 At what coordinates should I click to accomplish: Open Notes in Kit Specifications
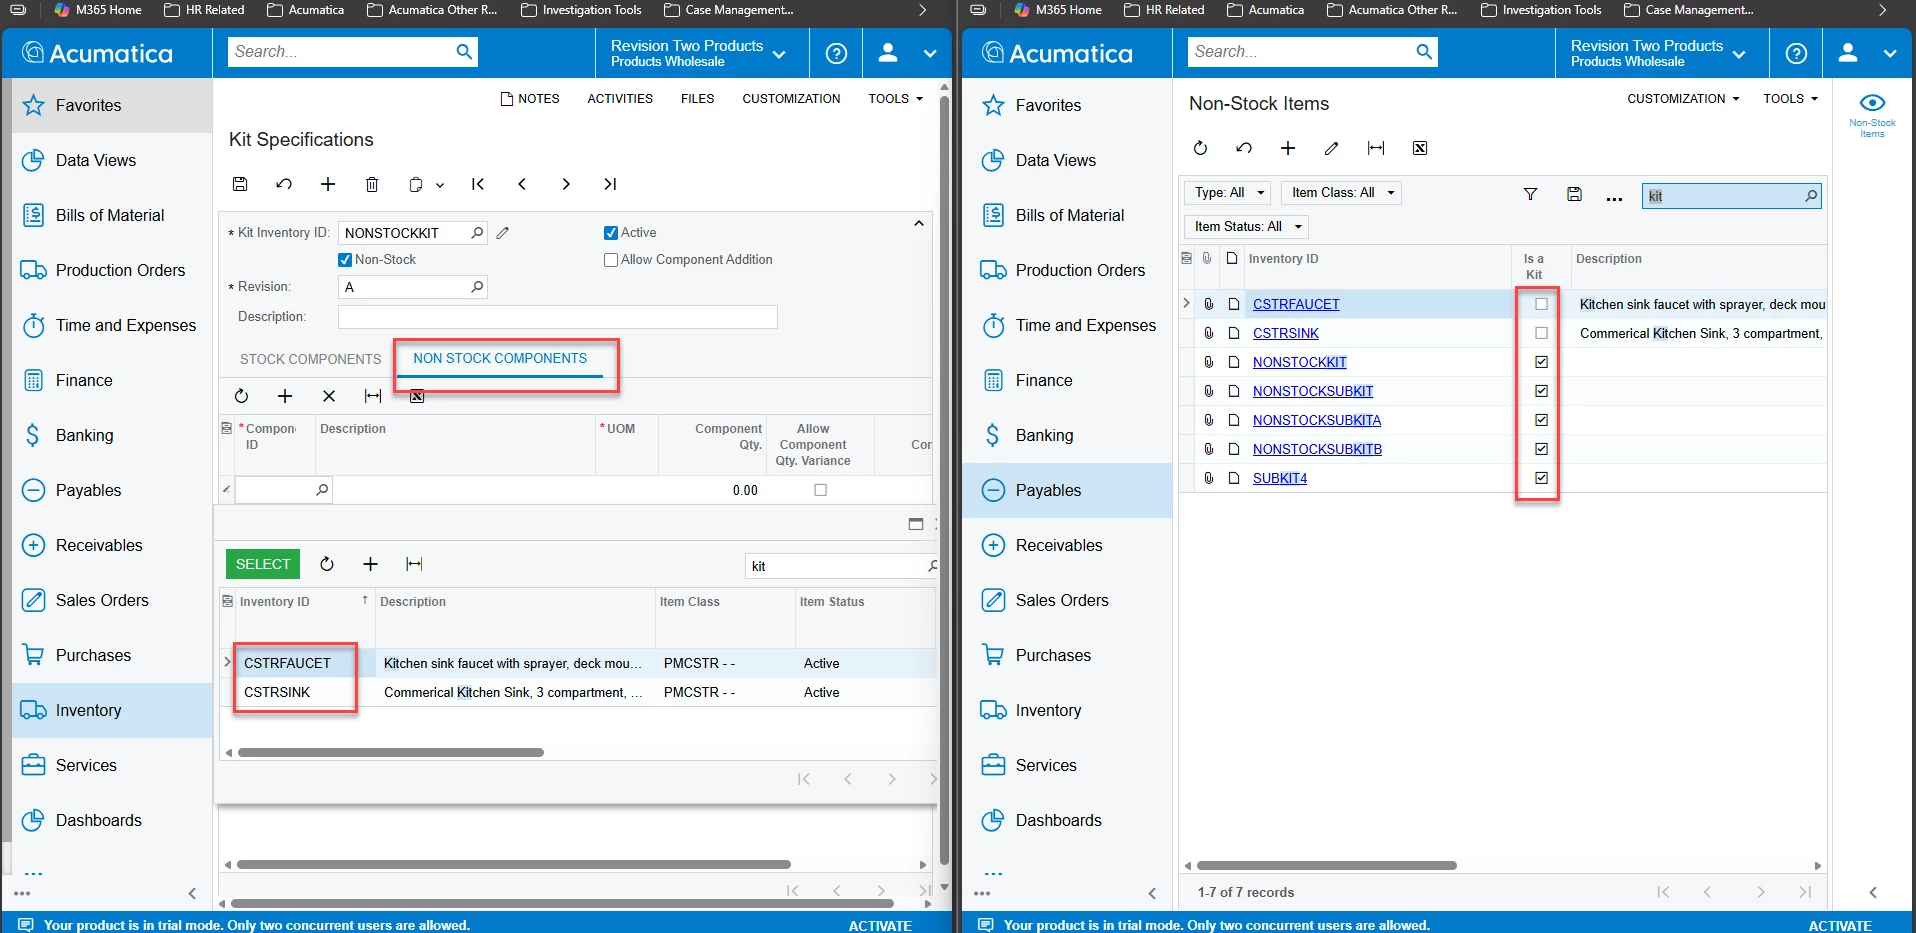point(530,99)
